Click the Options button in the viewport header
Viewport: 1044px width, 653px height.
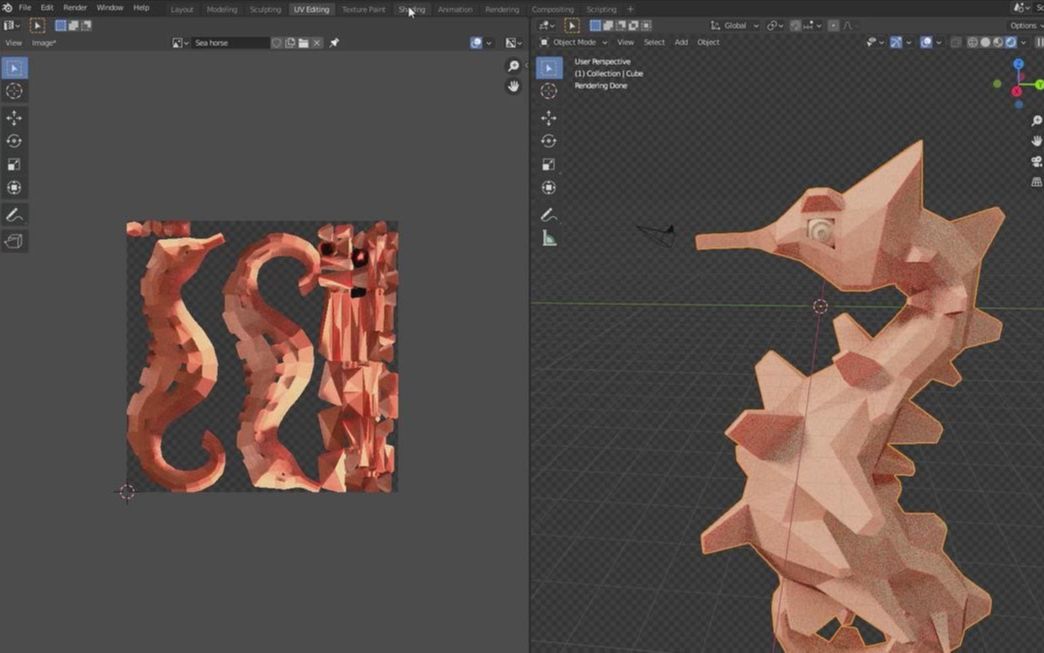[1024, 25]
